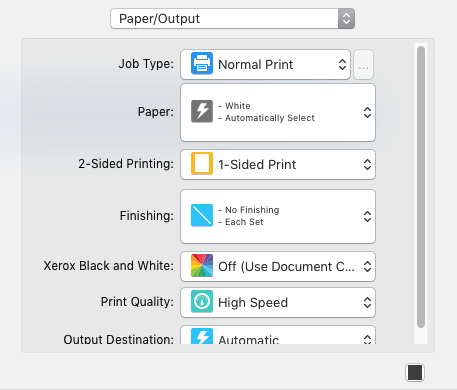Open the Paper dropdown showing White
This screenshot has height=390, width=457.
coord(278,113)
